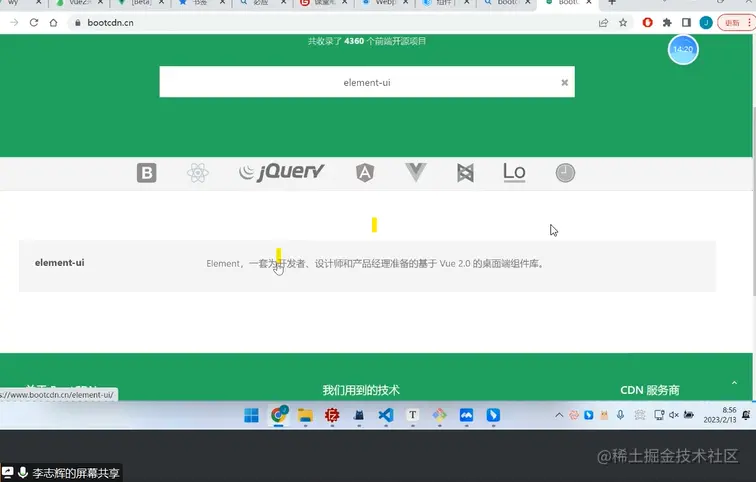This screenshot has height=482, width=756.
Task: Open the Chrome profile avatar
Action: [x=706, y=23]
